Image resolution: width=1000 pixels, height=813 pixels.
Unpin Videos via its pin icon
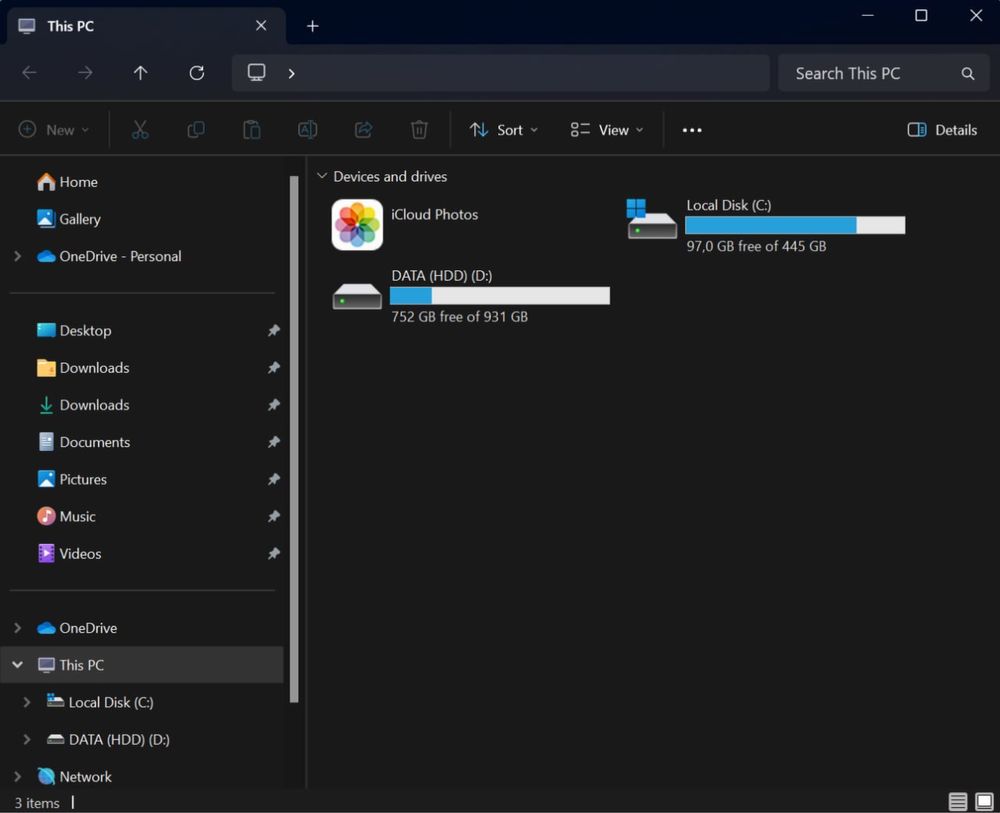274,553
